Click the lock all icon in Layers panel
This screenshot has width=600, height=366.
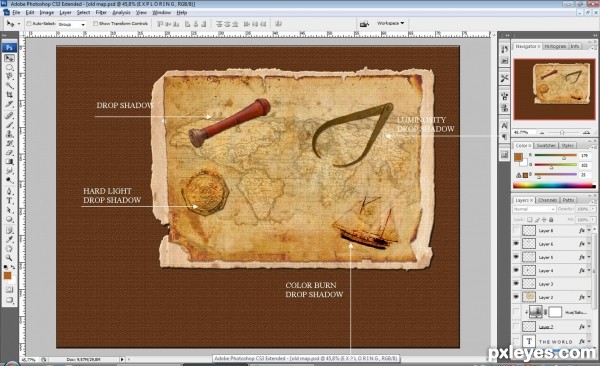[551, 220]
